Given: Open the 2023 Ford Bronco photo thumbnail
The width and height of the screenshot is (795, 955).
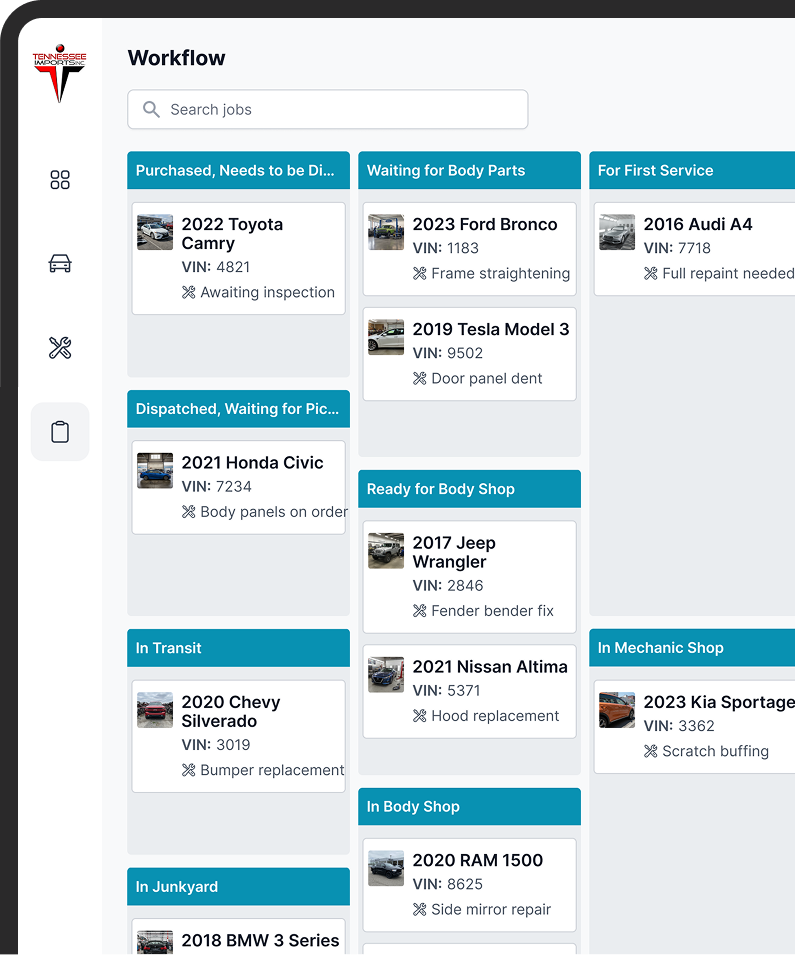Looking at the screenshot, I should tap(386, 232).
